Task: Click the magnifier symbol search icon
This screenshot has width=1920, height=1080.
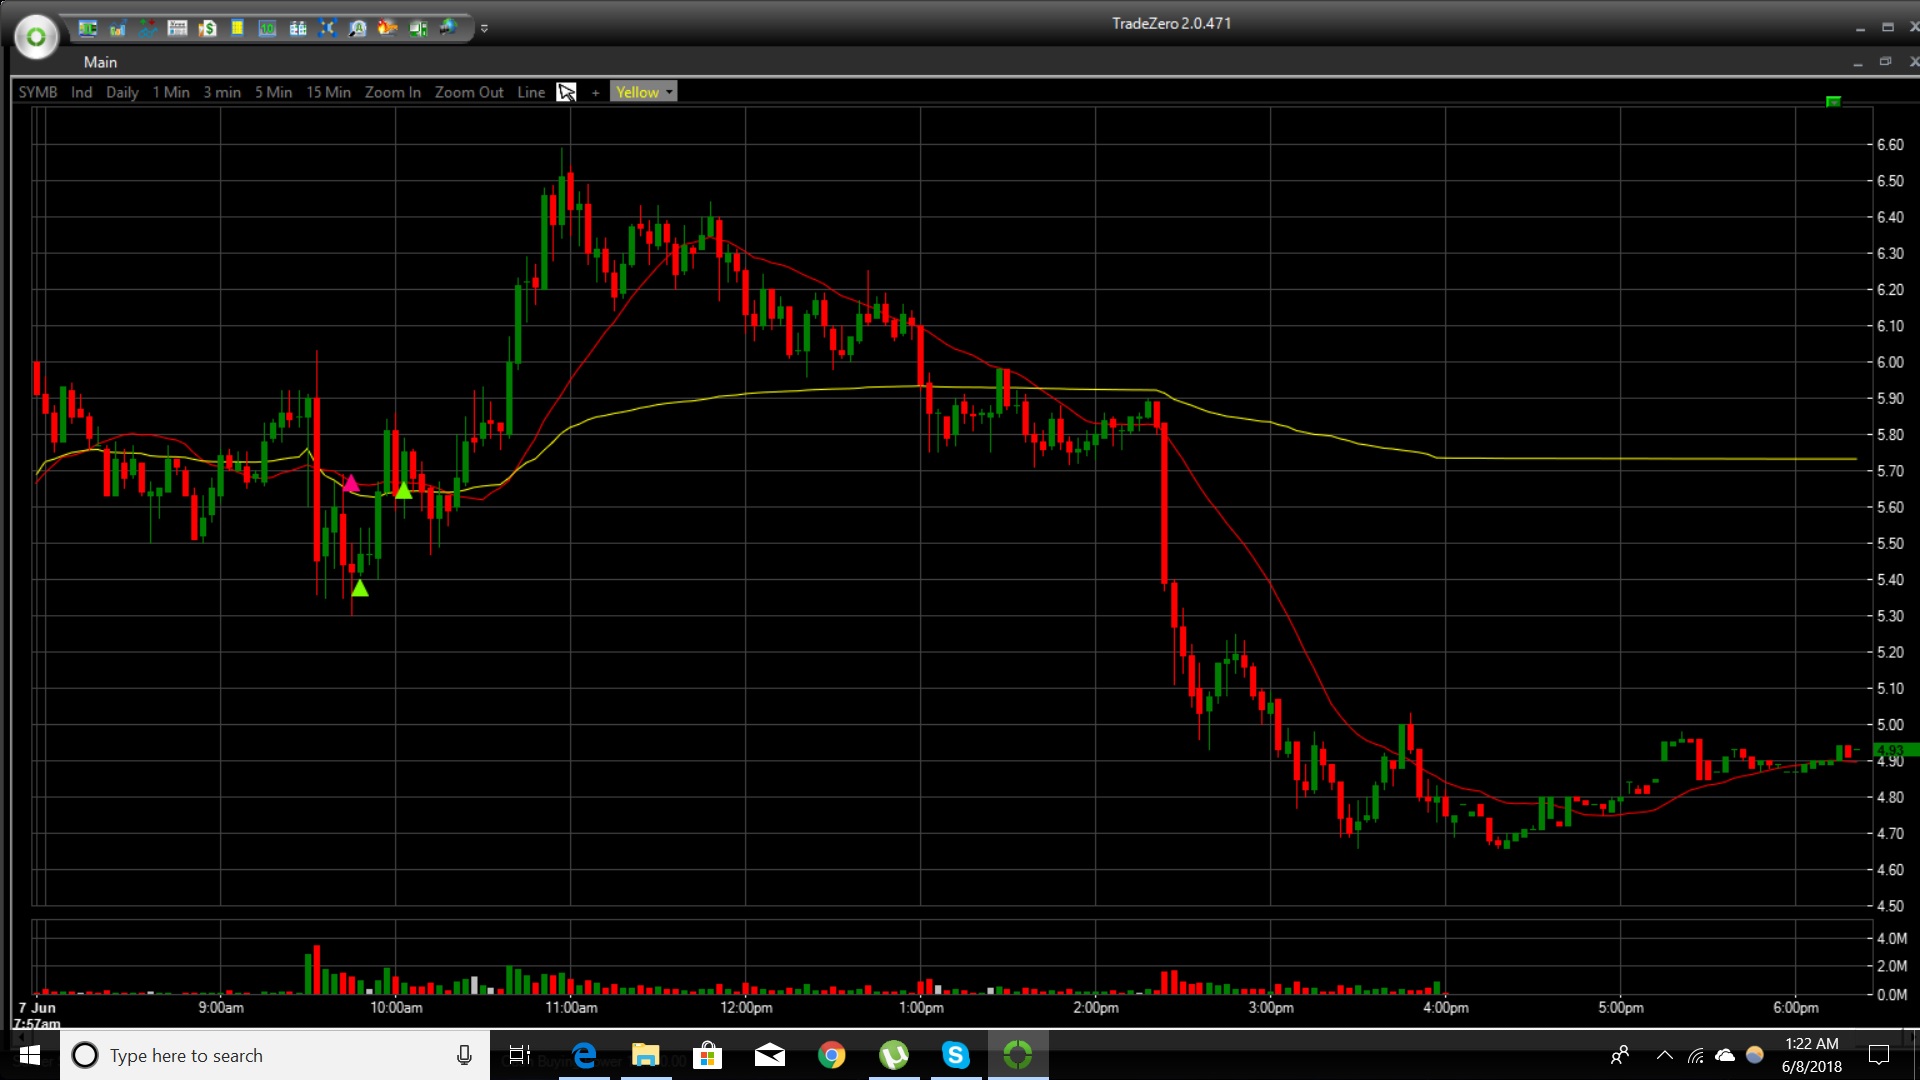Action: pyautogui.click(x=357, y=28)
